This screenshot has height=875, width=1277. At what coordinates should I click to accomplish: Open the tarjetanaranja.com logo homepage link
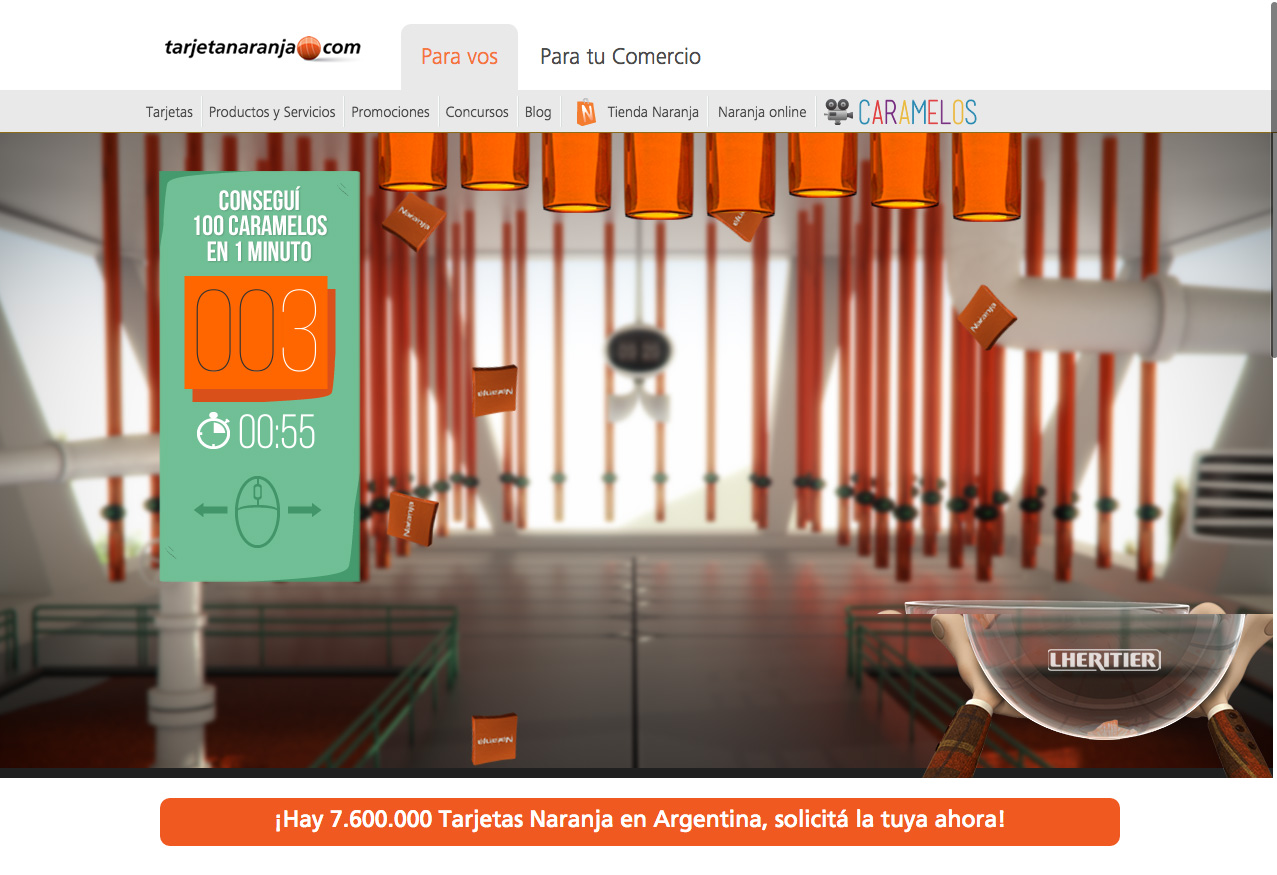click(x=262, y=48)
